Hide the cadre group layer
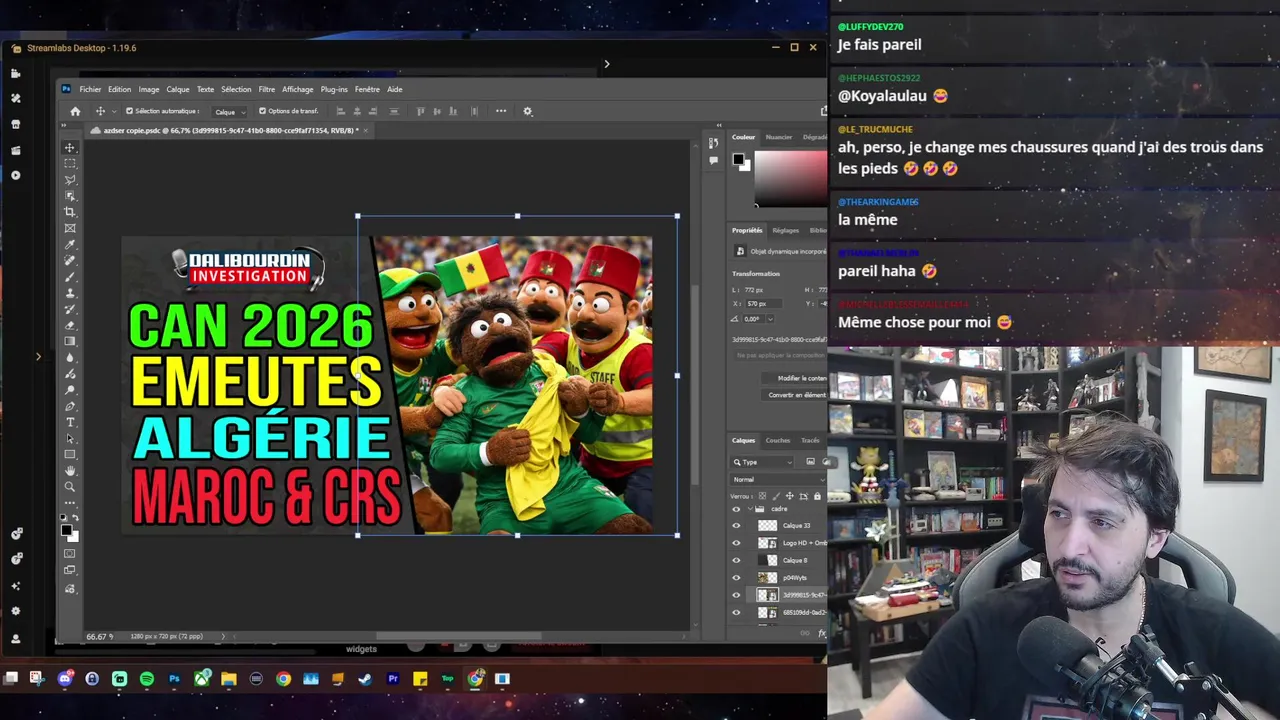Image resolution: width=1280 pixels, height=720 pixels. pyautogui.click(x=737, y=509)
